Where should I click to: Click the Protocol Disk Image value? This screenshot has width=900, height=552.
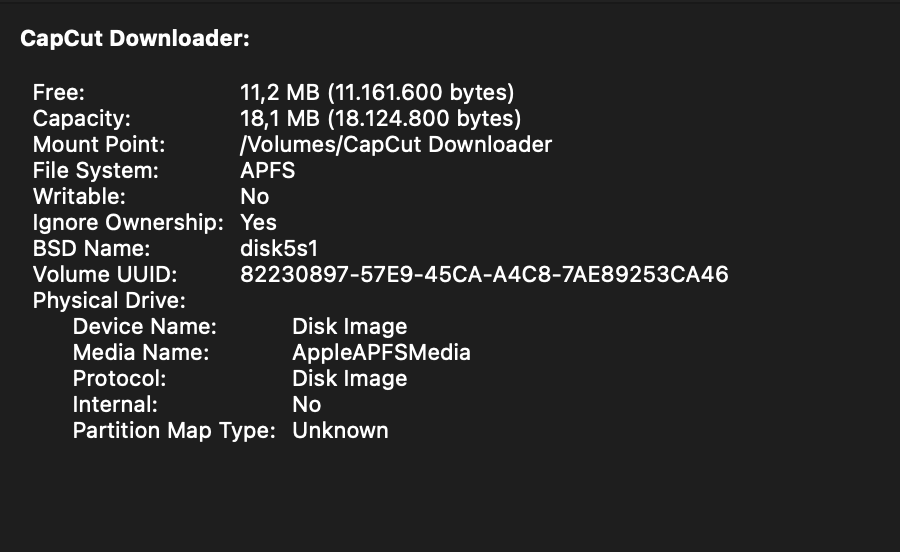pos(350,379)
